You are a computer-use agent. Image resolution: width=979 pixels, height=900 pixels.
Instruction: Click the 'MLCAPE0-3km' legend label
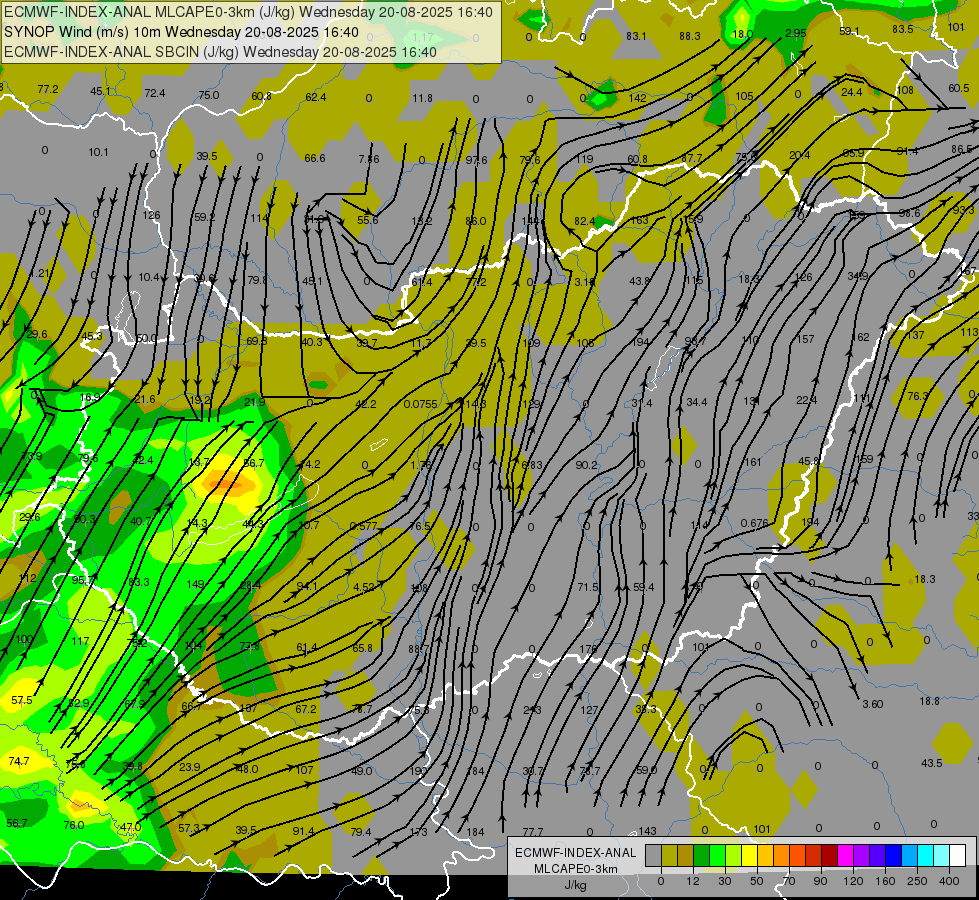[575, 869]
